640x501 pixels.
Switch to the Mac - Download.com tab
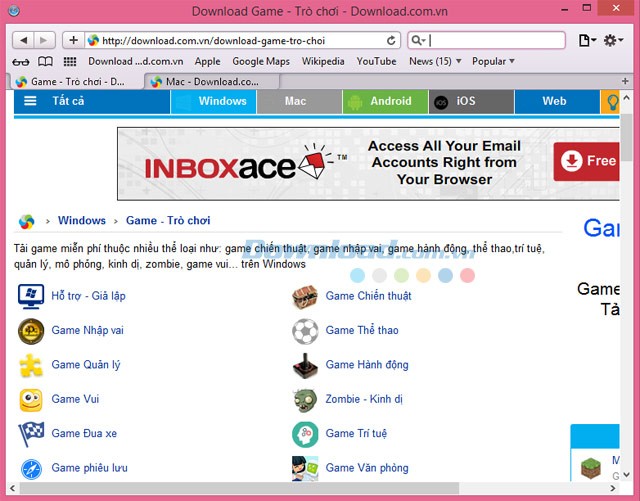[211, 82]
